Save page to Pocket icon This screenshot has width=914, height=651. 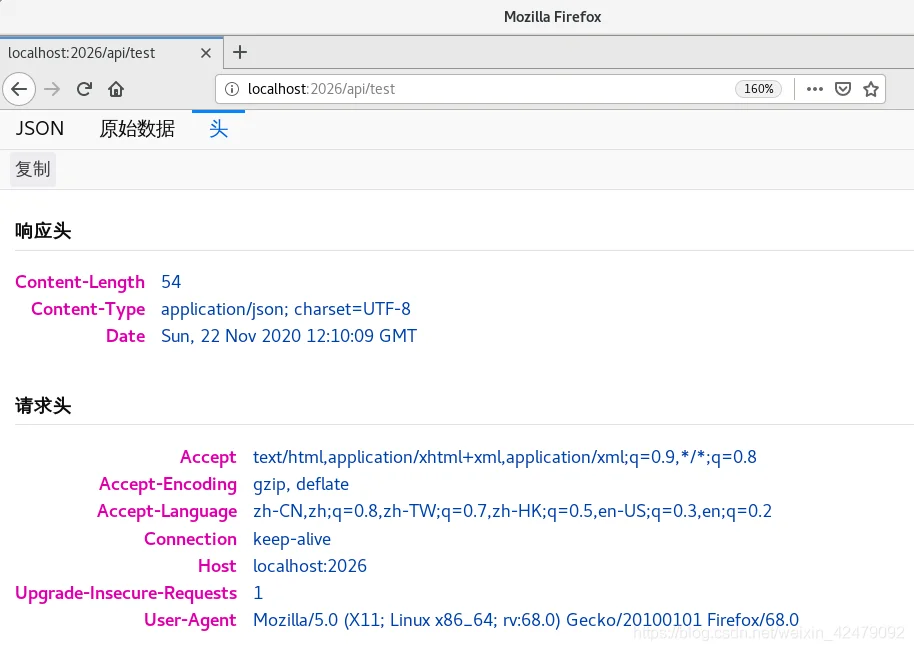843,89
